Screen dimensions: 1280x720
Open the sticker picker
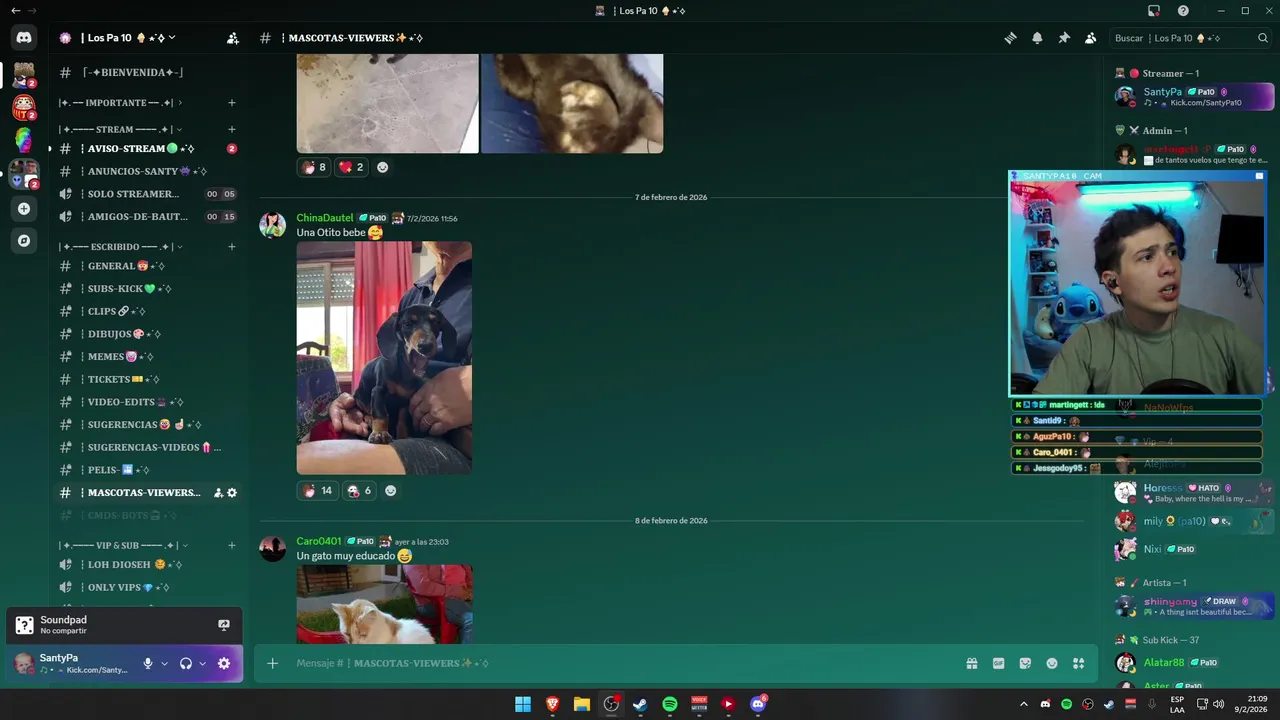[x=1025, y=663]
